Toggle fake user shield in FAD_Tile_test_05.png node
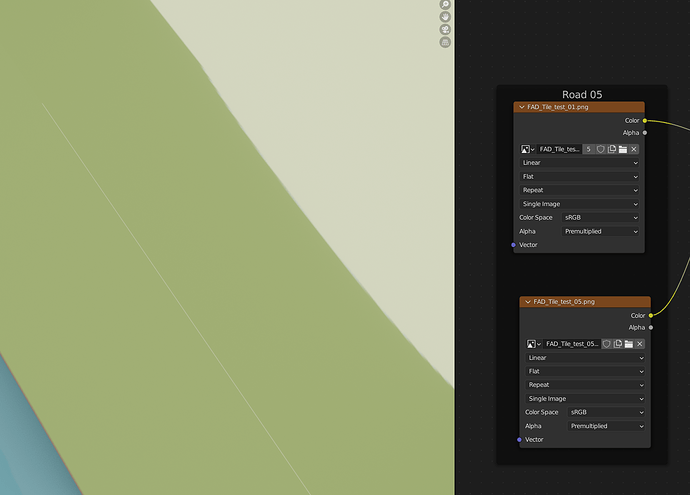This screenshot has width=690, height=495. click(606, 344)
